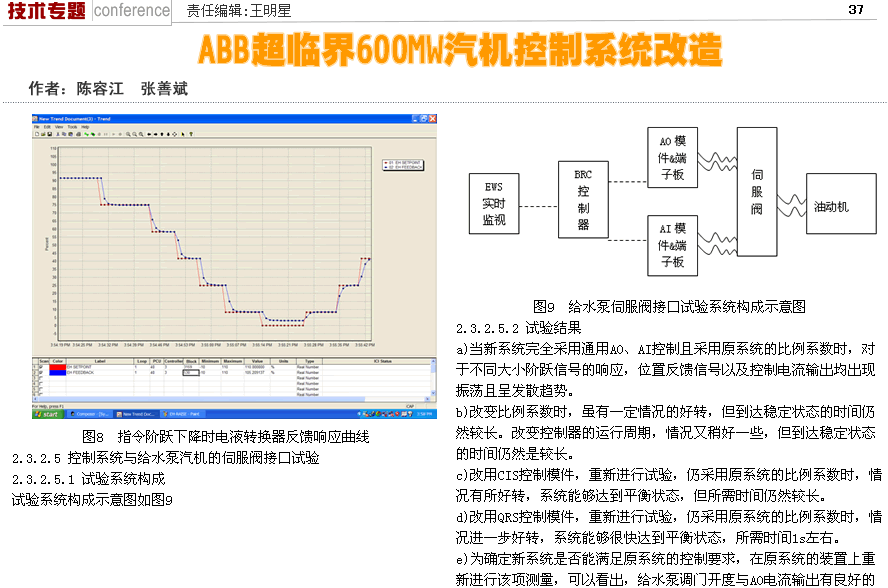Toggle Scan checkbox for EH SETPOINT row
The height and width of the screenshot is (588, 888).
pos(42,368)
